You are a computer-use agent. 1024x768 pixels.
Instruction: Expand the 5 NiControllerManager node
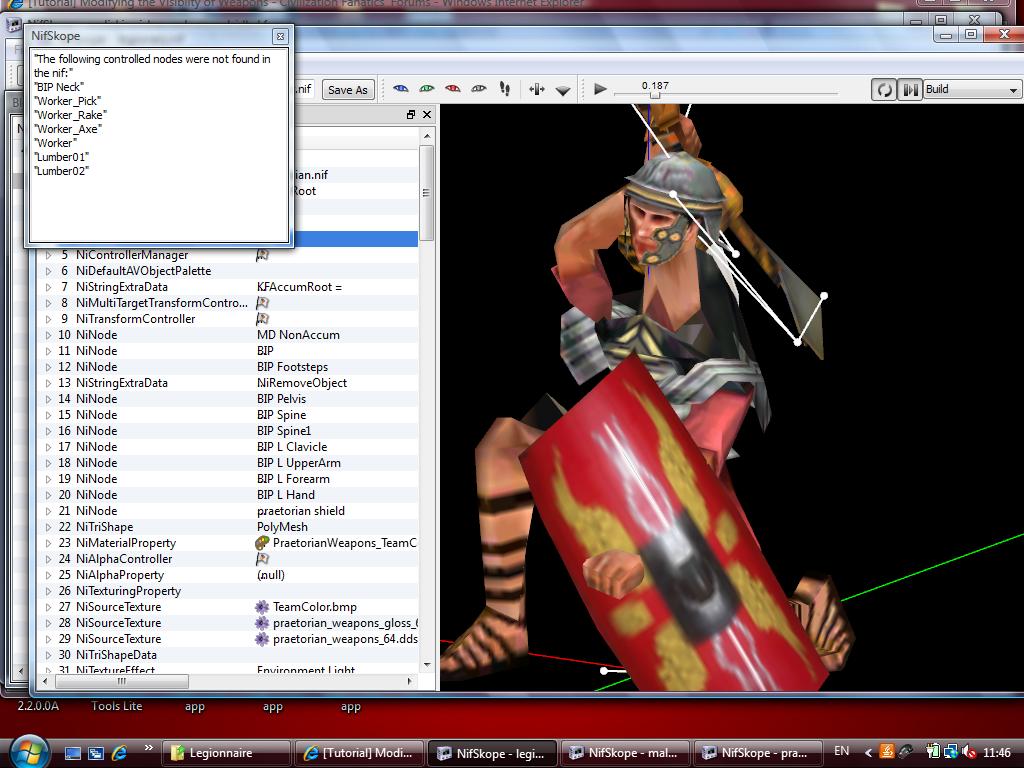click(x=48, y=255)
